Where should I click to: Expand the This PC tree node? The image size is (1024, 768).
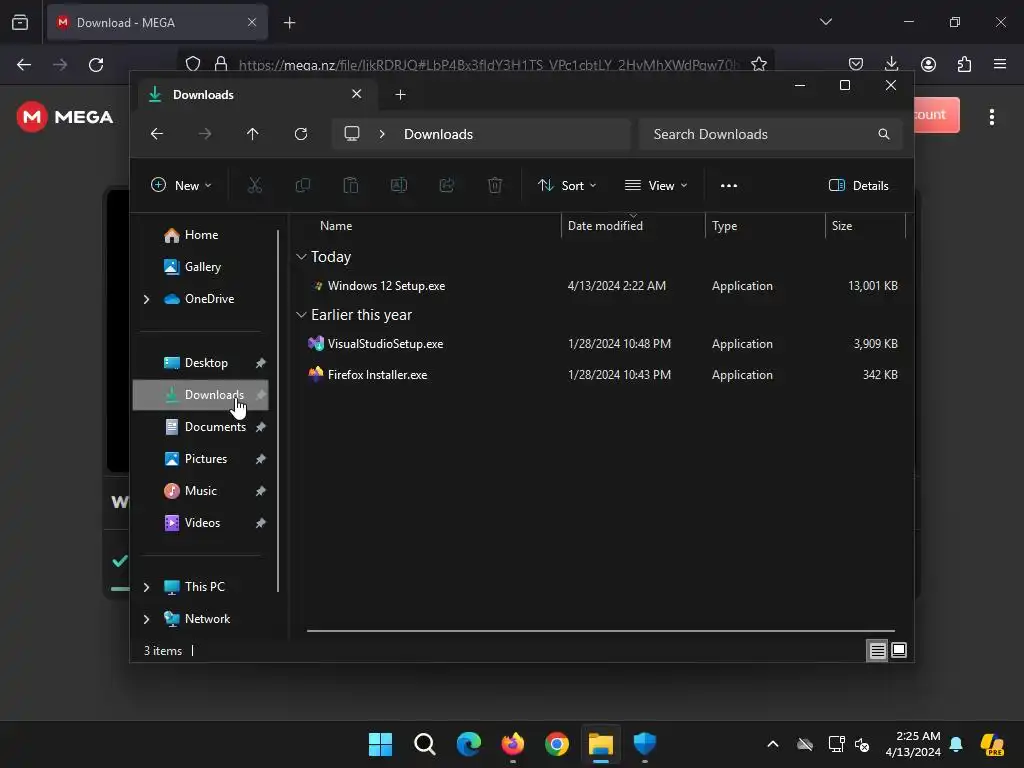pyautogui.click(x=146, y=587)
